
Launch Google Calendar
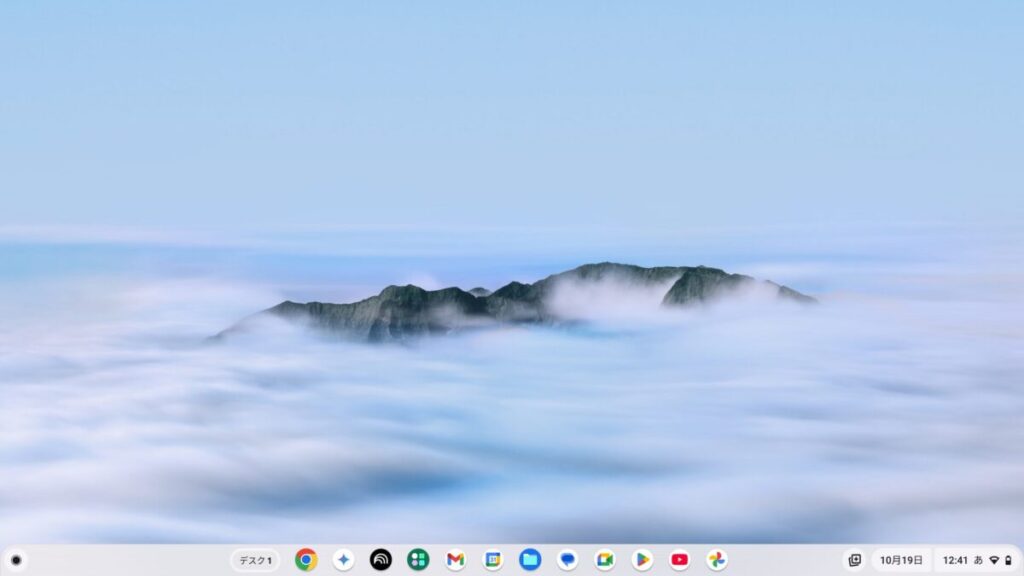pos(493,560)
